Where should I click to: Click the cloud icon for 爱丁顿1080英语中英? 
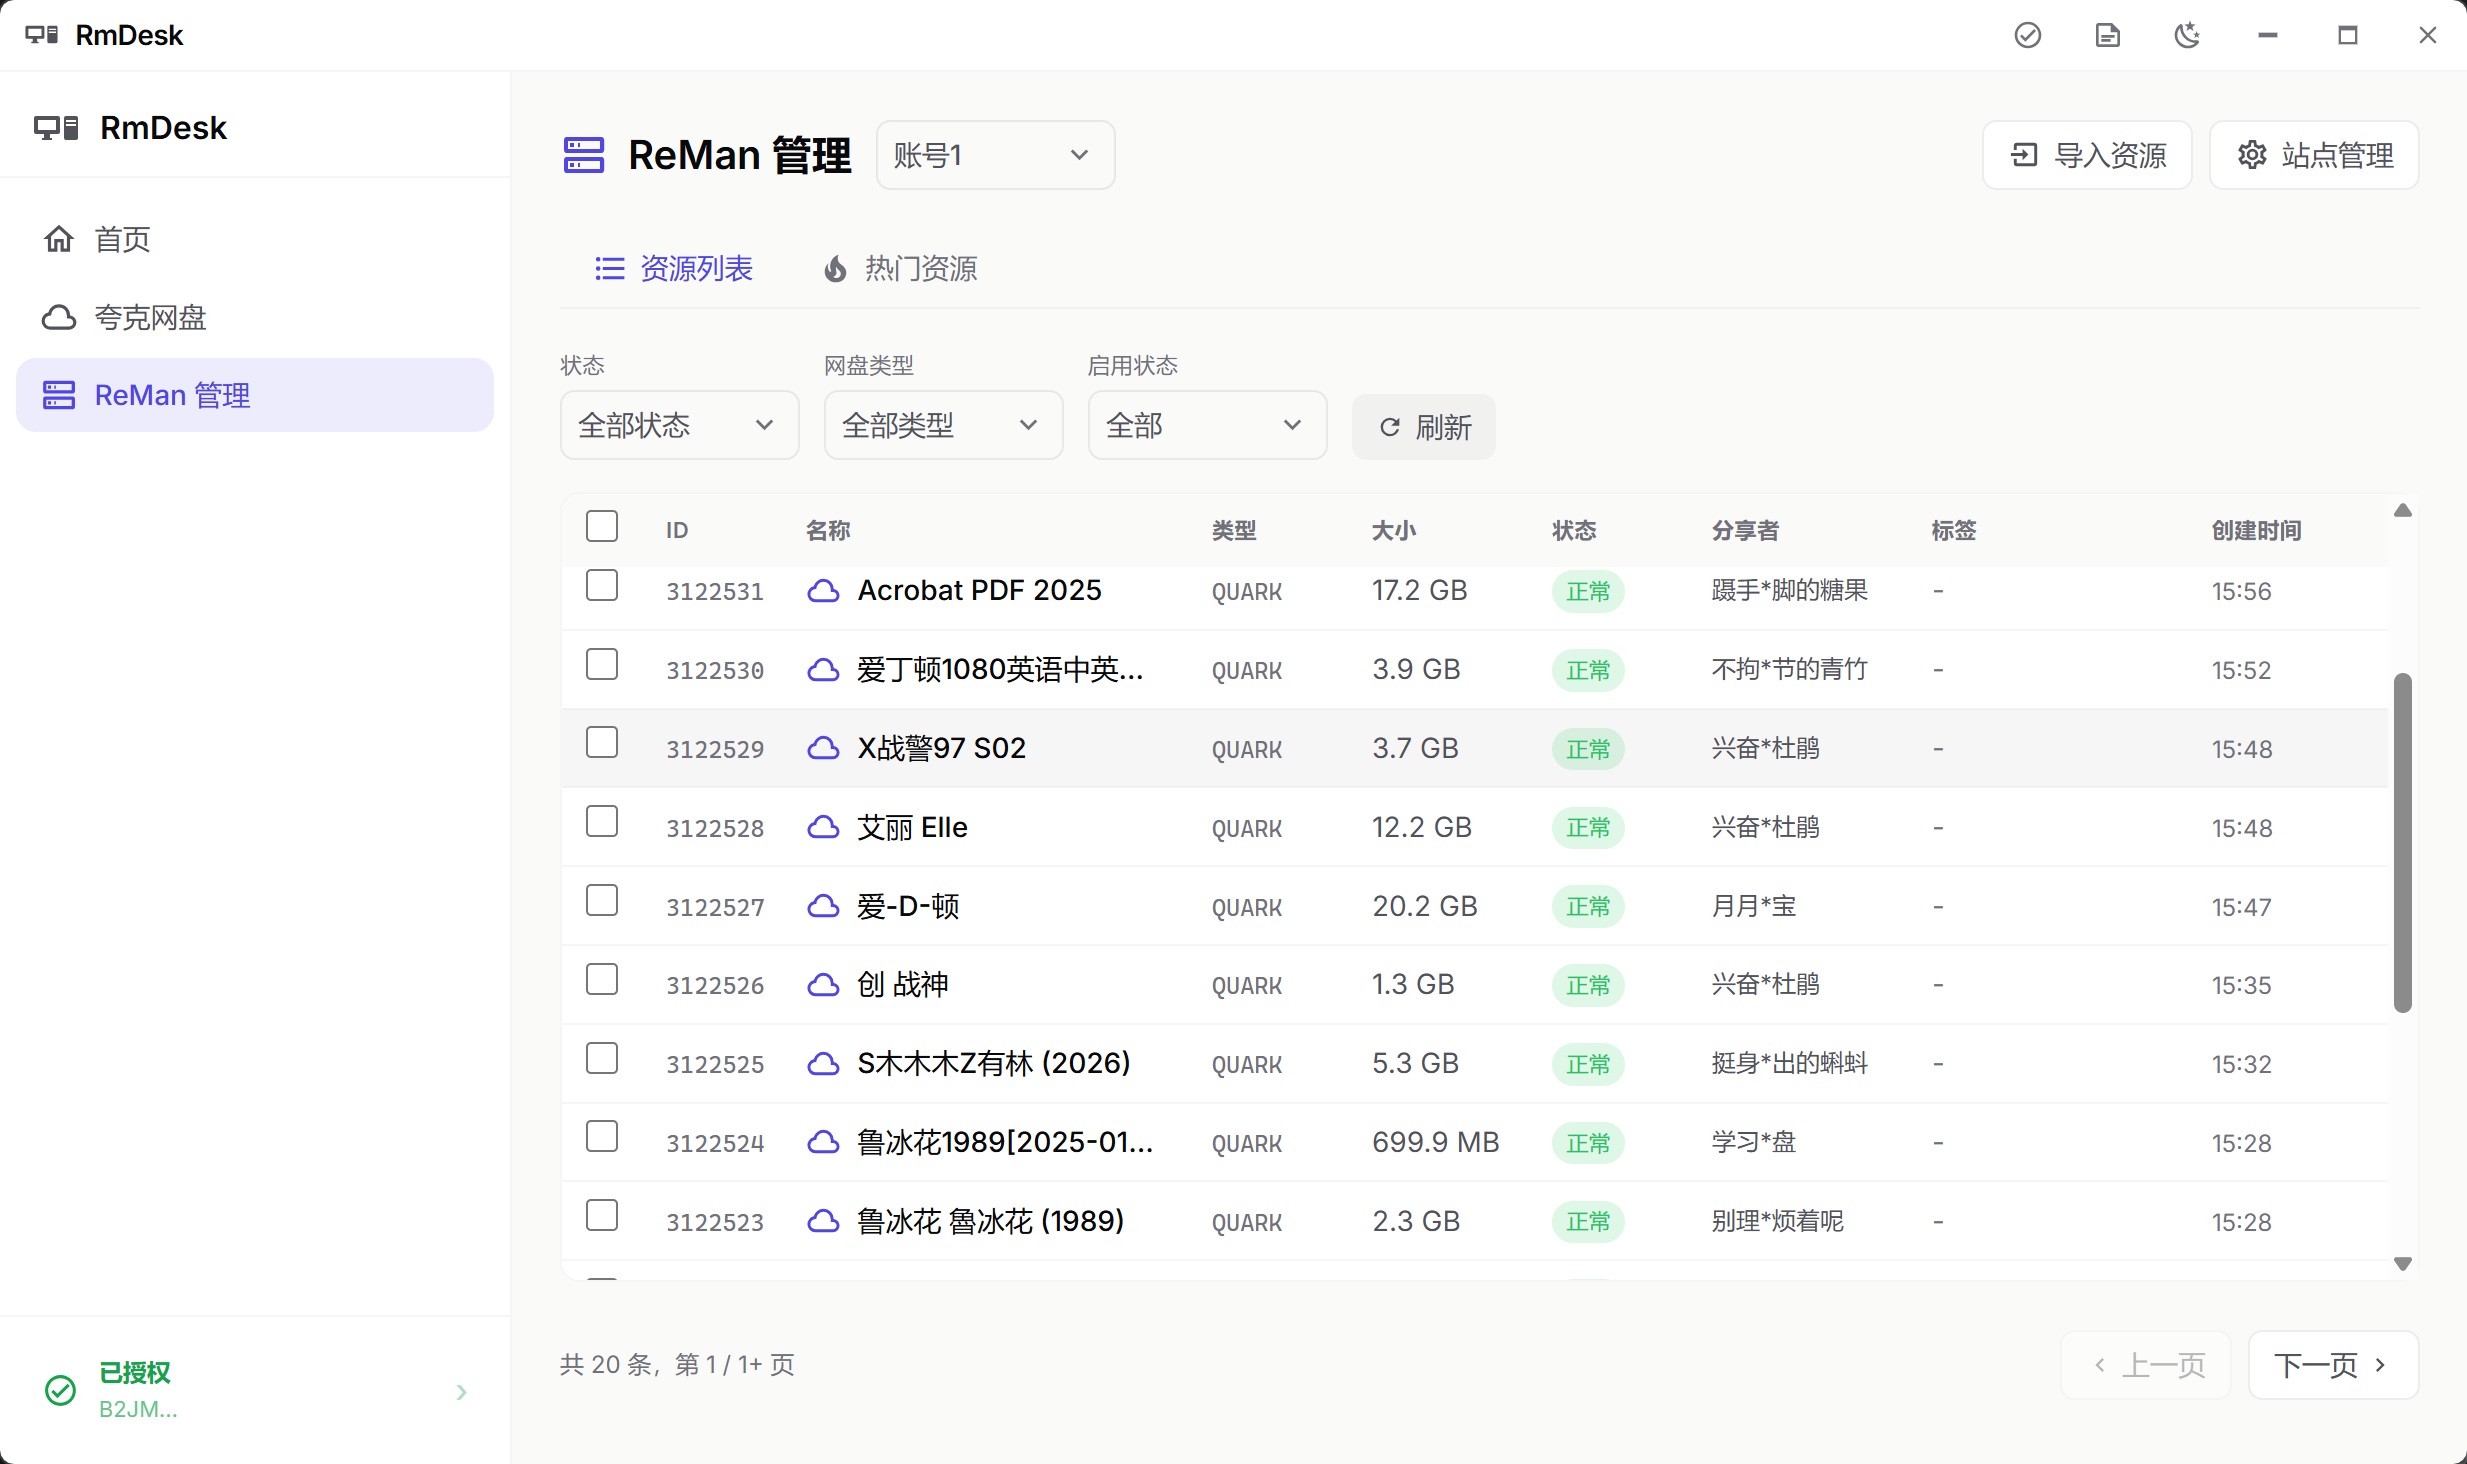pyautogui.click(x=823, y=670)
